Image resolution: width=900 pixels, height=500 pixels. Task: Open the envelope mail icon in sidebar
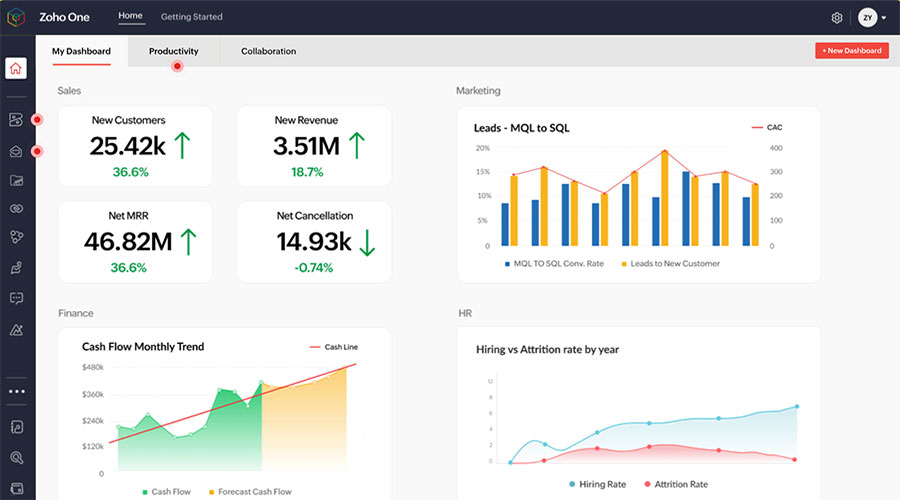[16, 152]
